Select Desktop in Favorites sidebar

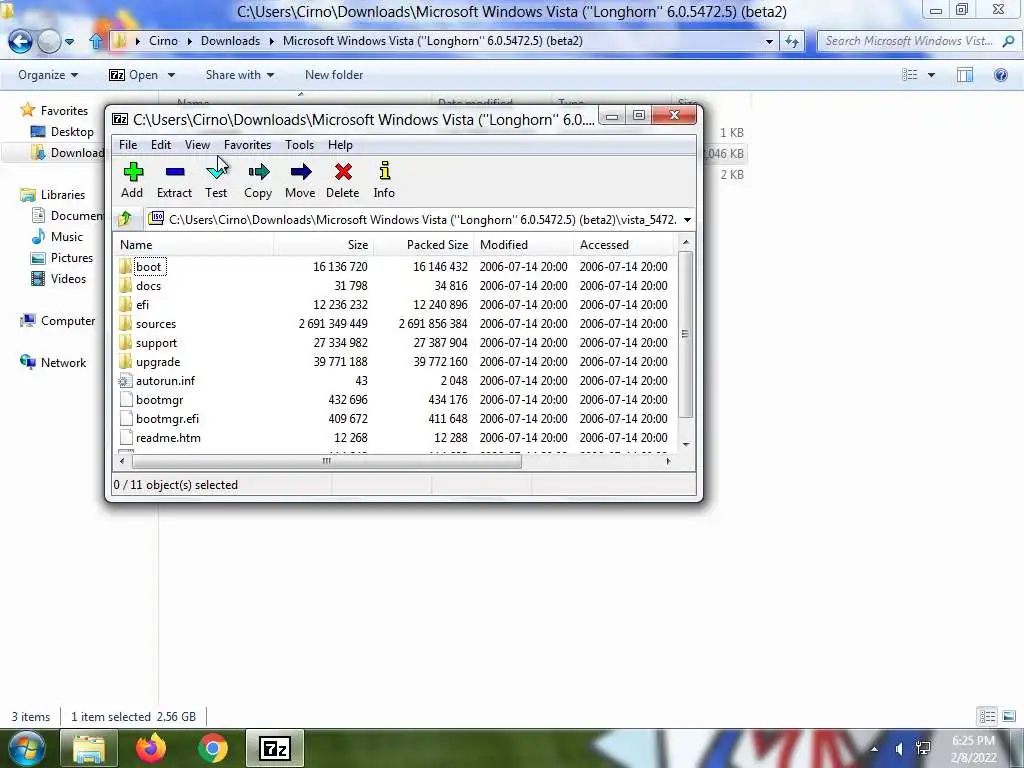click(x=63, y=132)
